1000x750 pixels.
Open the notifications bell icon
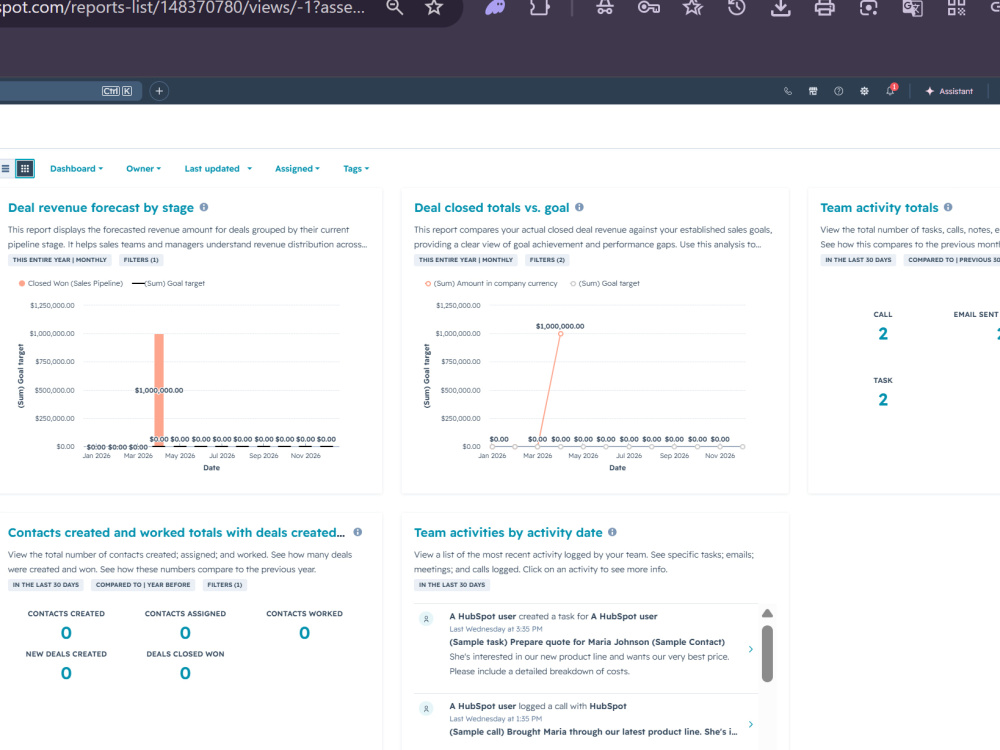tap(890, 91)
